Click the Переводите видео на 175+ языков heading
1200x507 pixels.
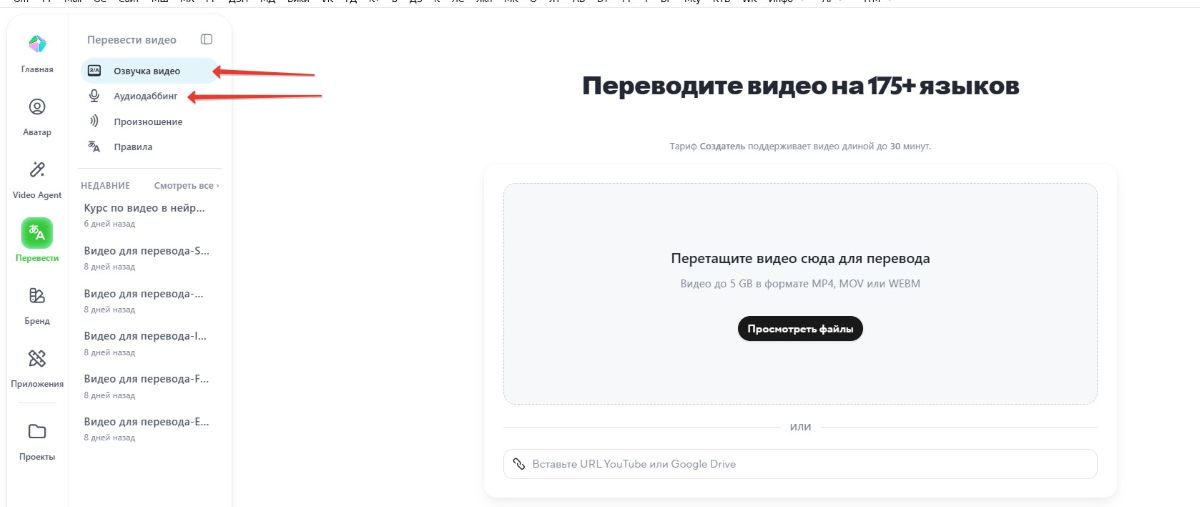pos(800,86)
